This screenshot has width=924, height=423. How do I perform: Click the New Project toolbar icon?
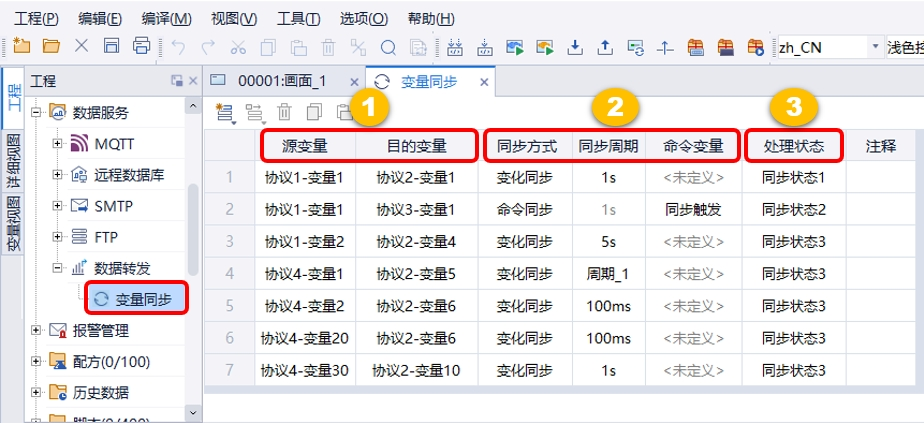(x=21, y=47)
